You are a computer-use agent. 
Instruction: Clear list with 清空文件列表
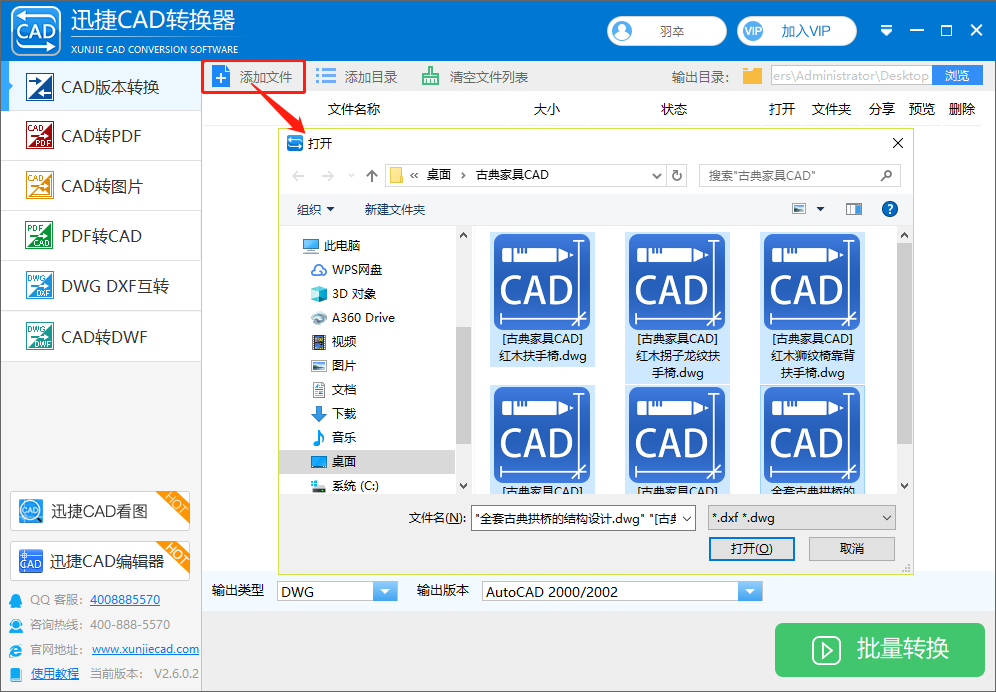475,77
